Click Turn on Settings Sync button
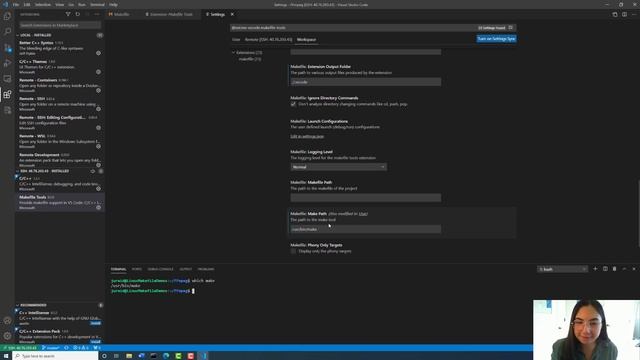The image size is (640, 360). [x=496, y=39]
